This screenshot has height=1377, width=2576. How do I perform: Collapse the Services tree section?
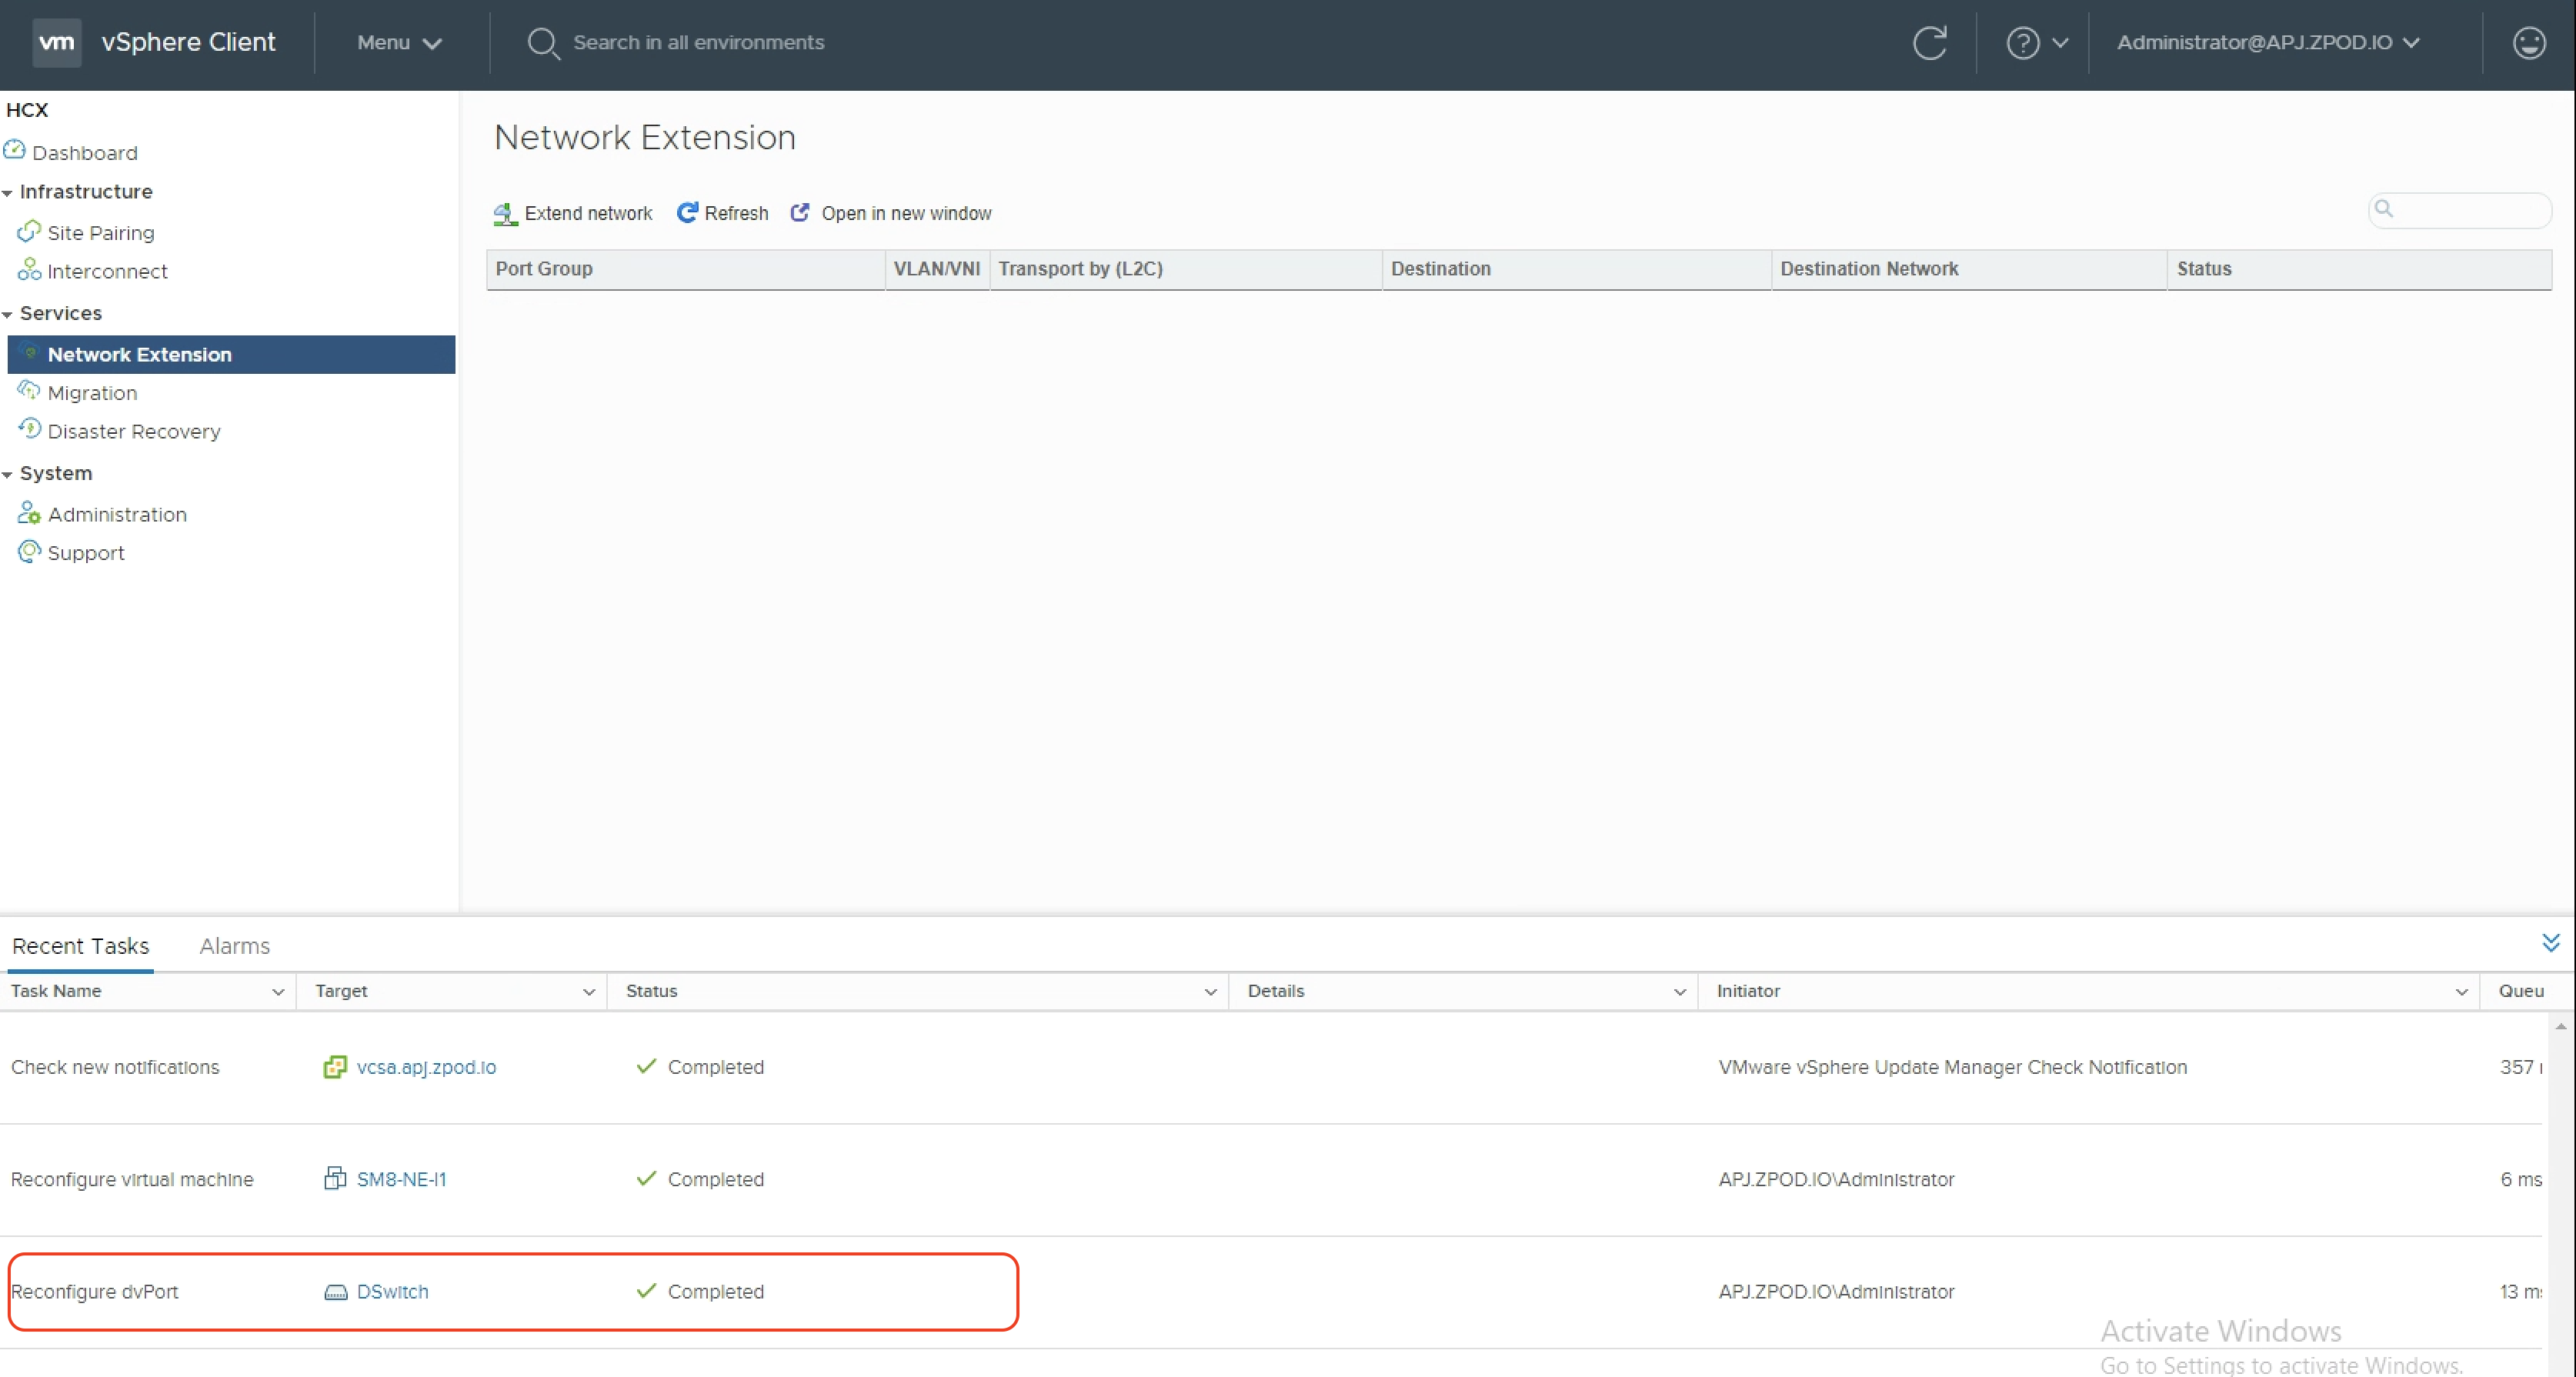tap(8, 314)
